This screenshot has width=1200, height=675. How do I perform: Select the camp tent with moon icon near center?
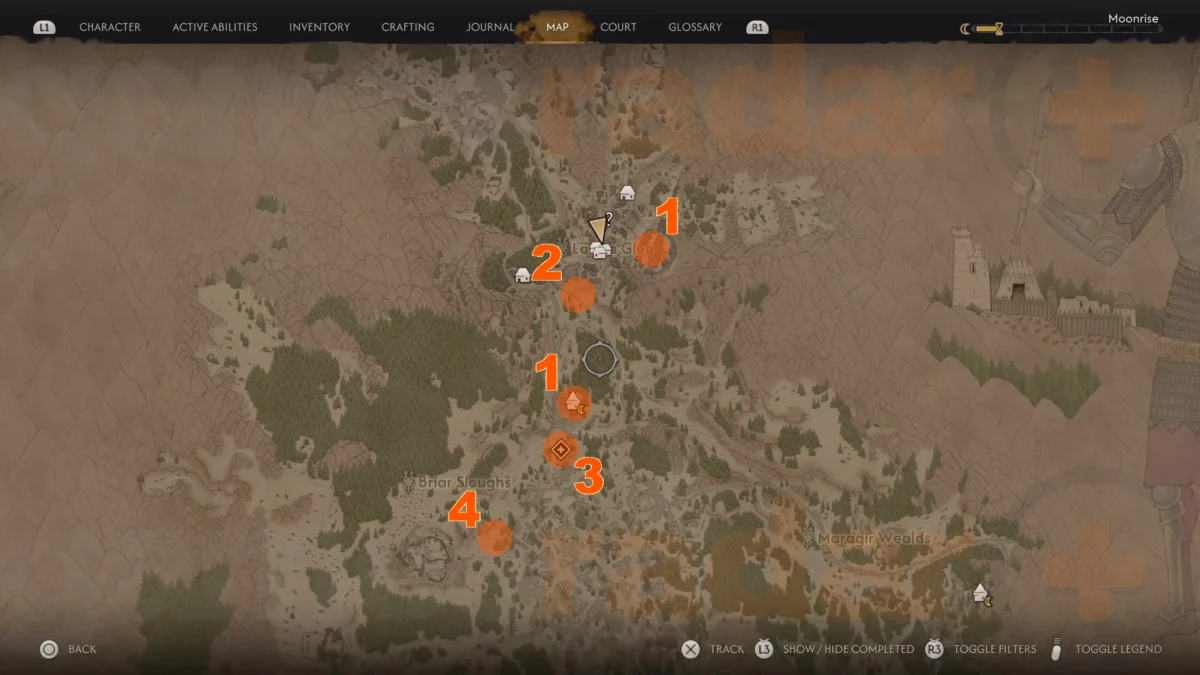pos(574,402)
